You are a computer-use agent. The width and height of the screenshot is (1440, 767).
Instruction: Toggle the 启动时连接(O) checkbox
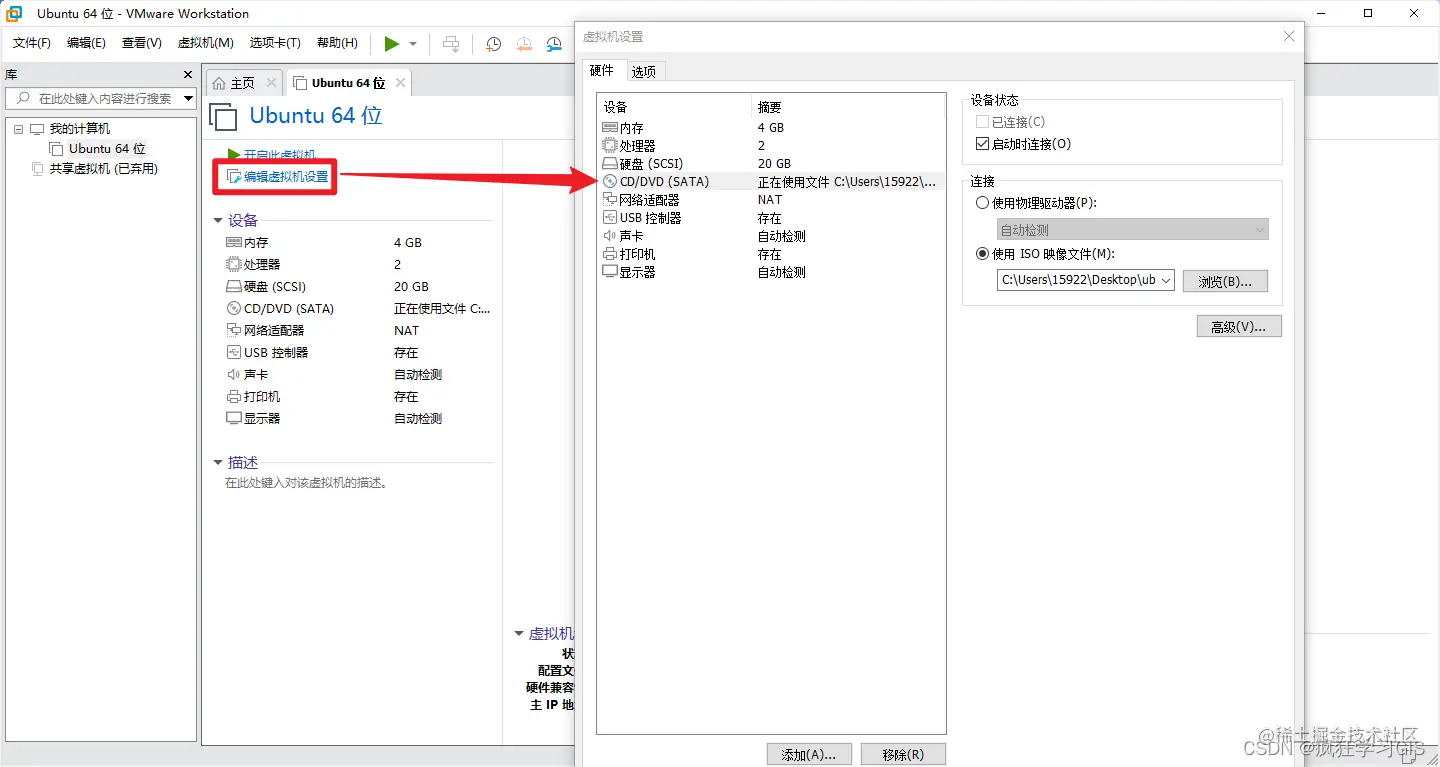[982, 144]
